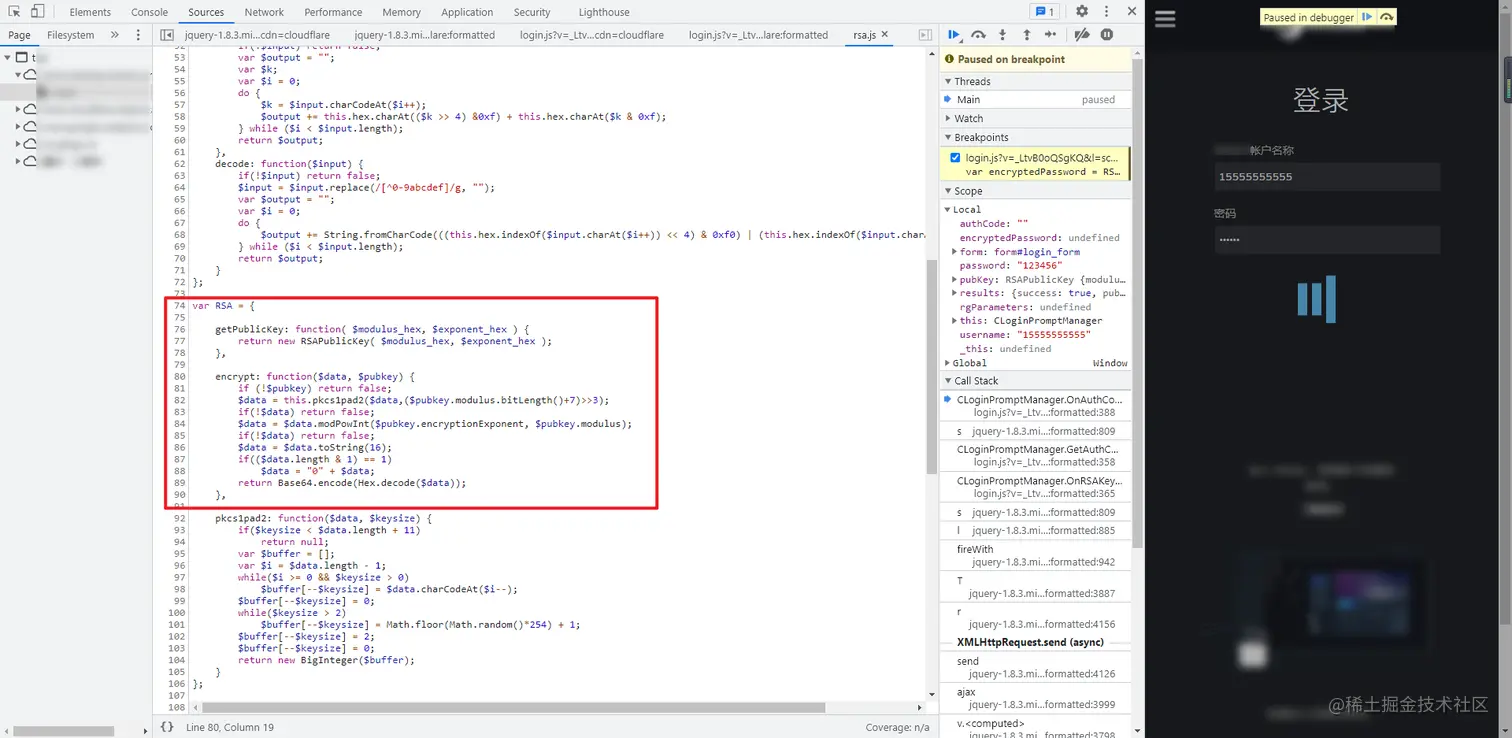Select CLoginPromptManager.OnAuthCo… call stack frame
This screenshot has height=738, width=1512.
[x=1036, y=406]
